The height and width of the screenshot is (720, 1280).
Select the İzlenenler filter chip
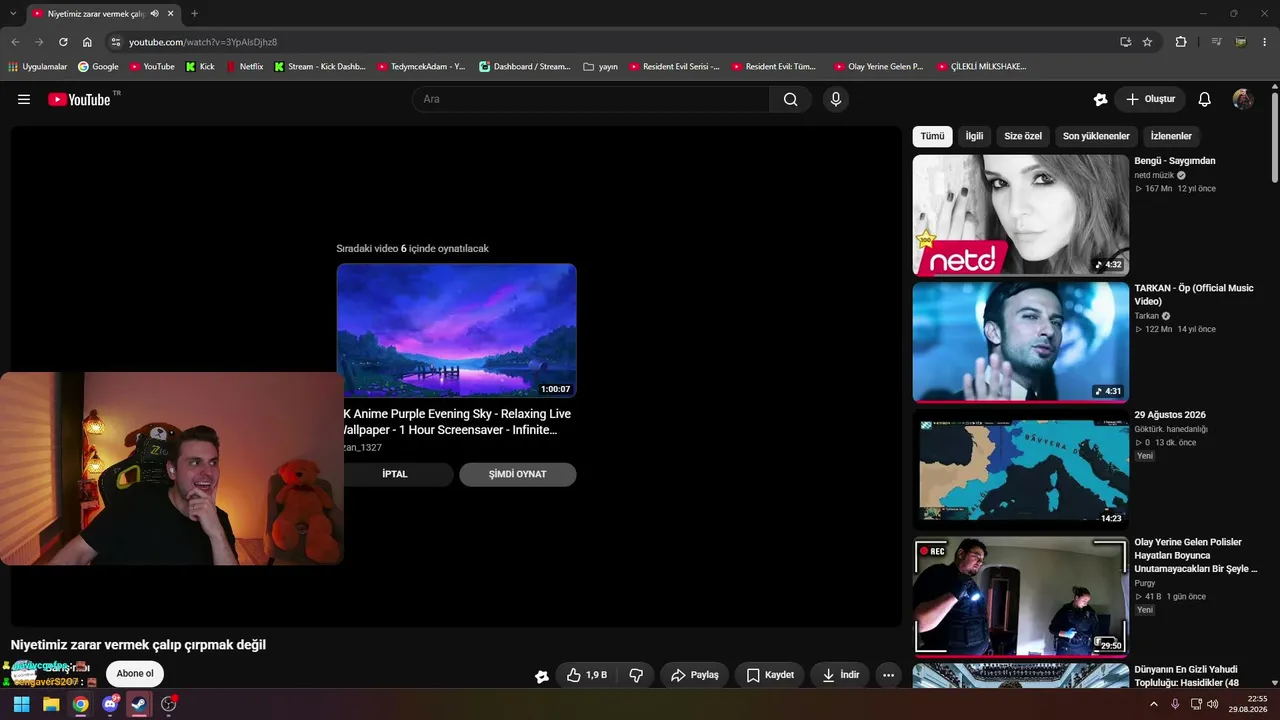pos(1171,136)
